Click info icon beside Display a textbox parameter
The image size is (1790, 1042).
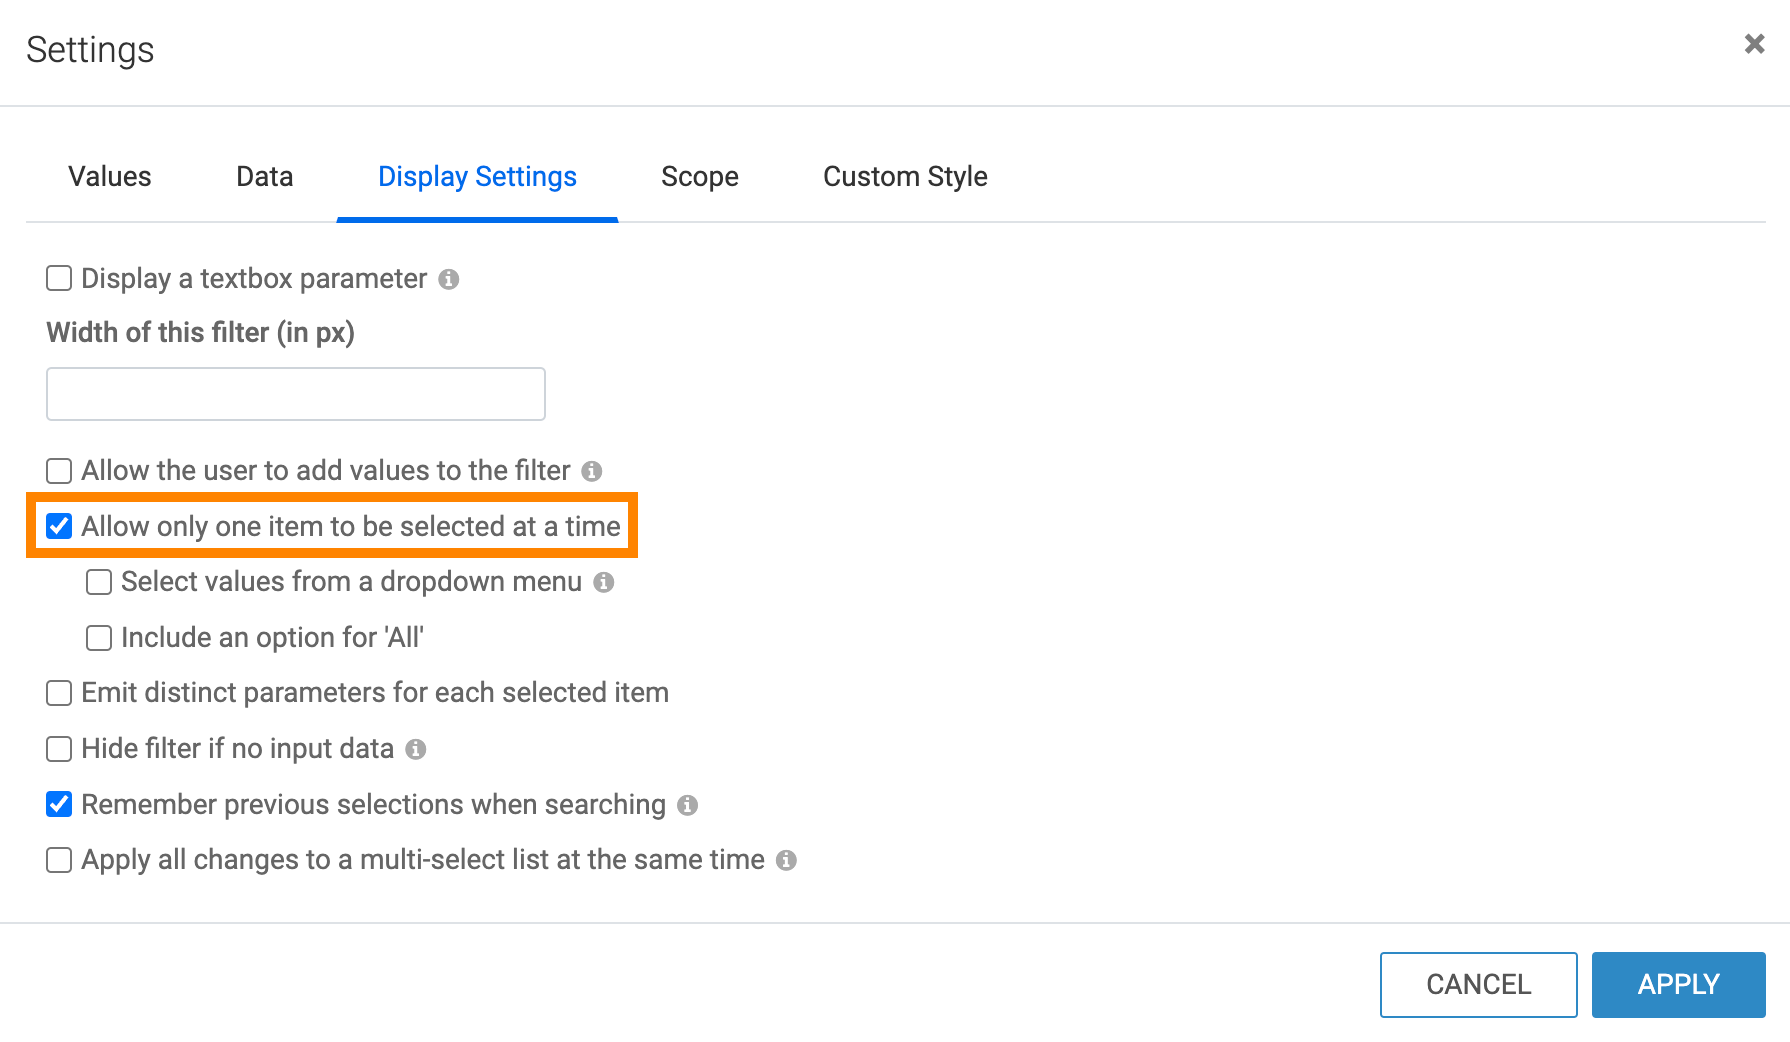tap(449, 279)
